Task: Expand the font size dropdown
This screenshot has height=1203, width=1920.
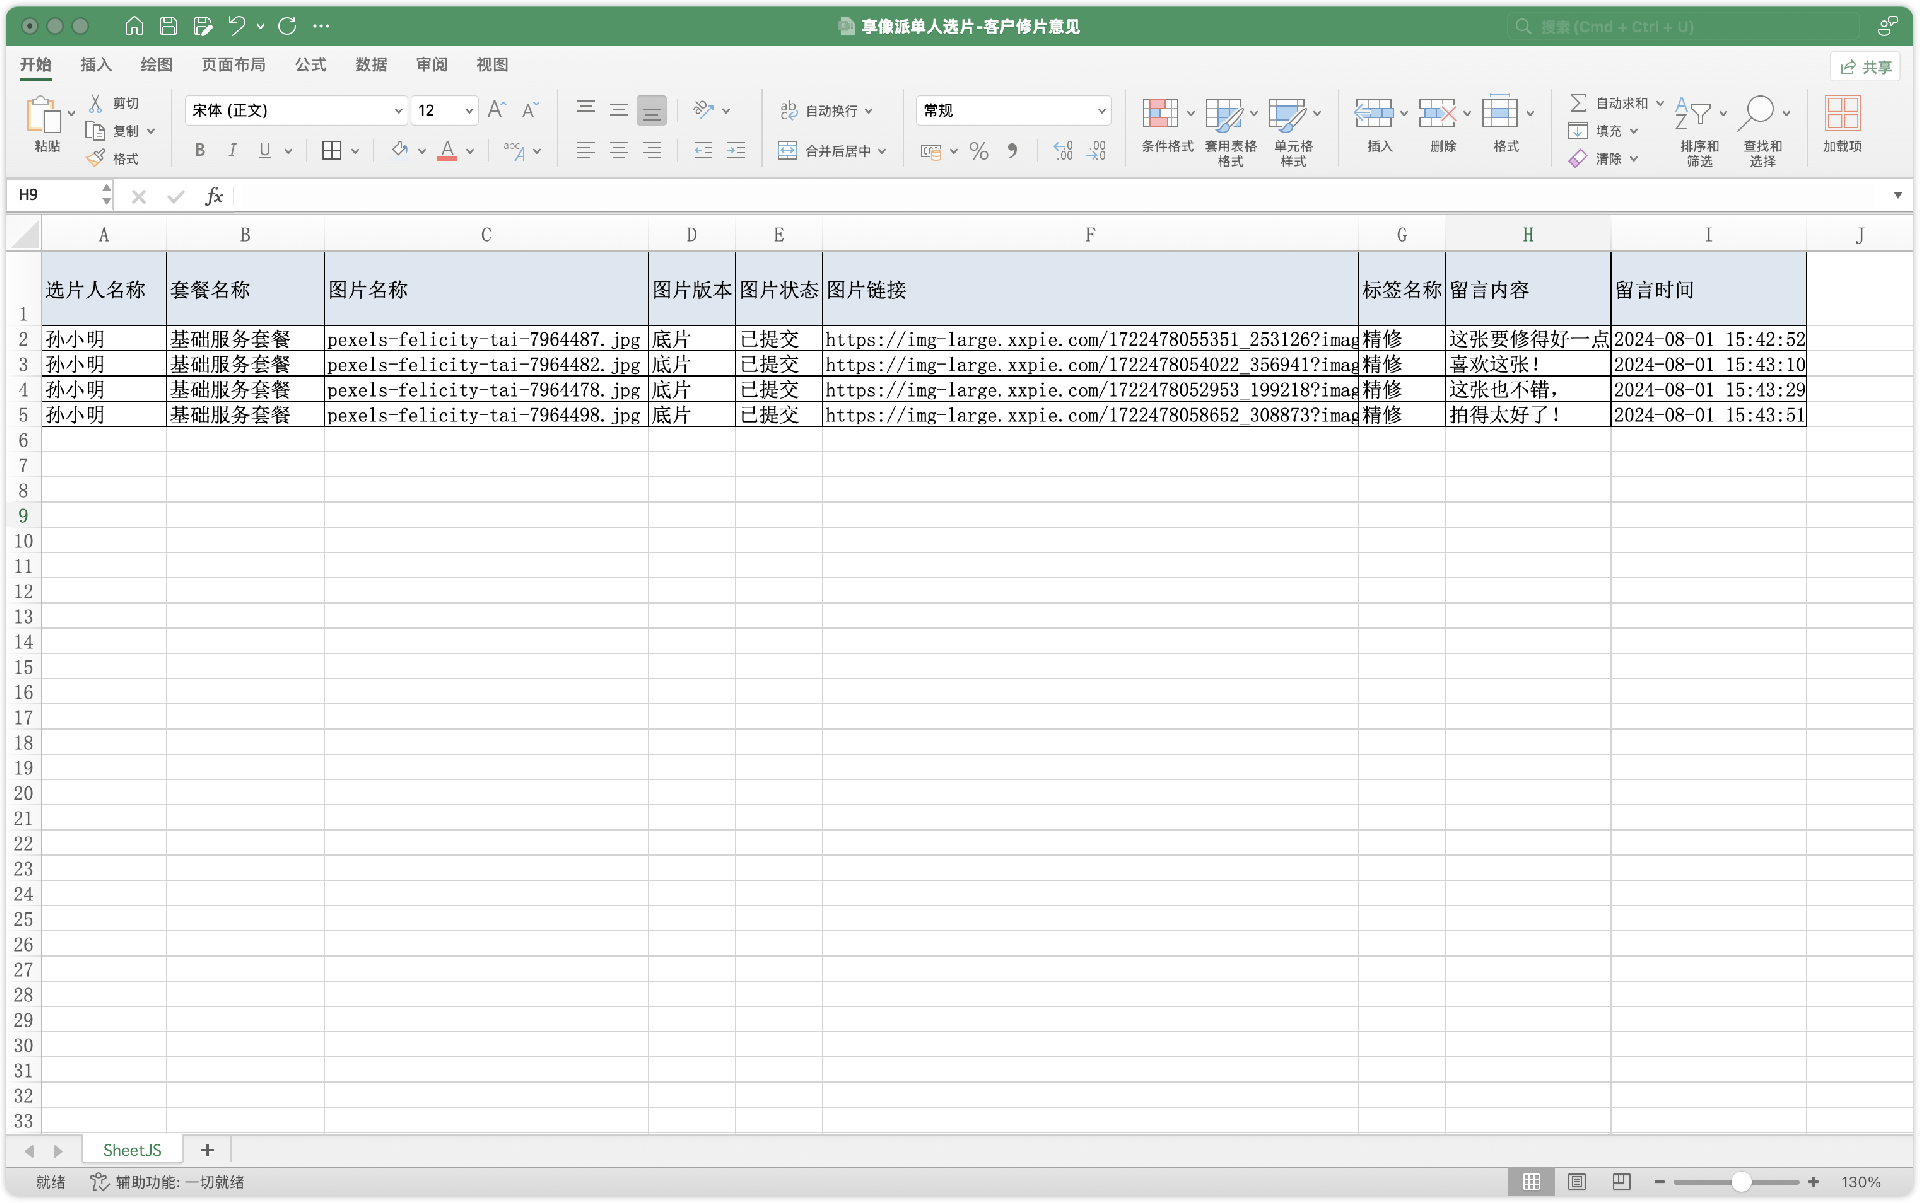Action: point(469,111)
